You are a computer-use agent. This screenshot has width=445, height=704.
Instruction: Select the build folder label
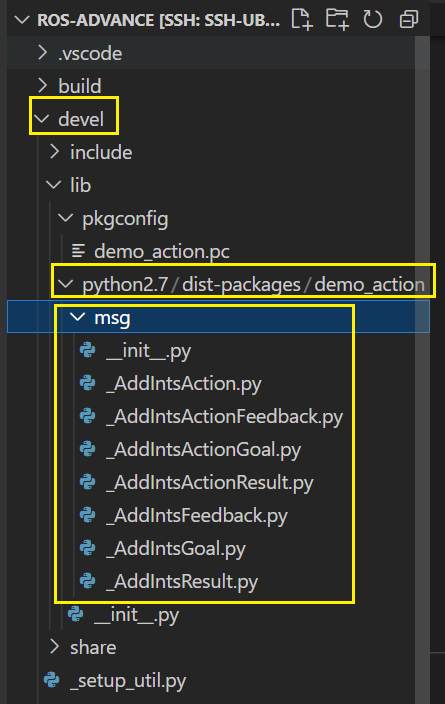[79, 86]
